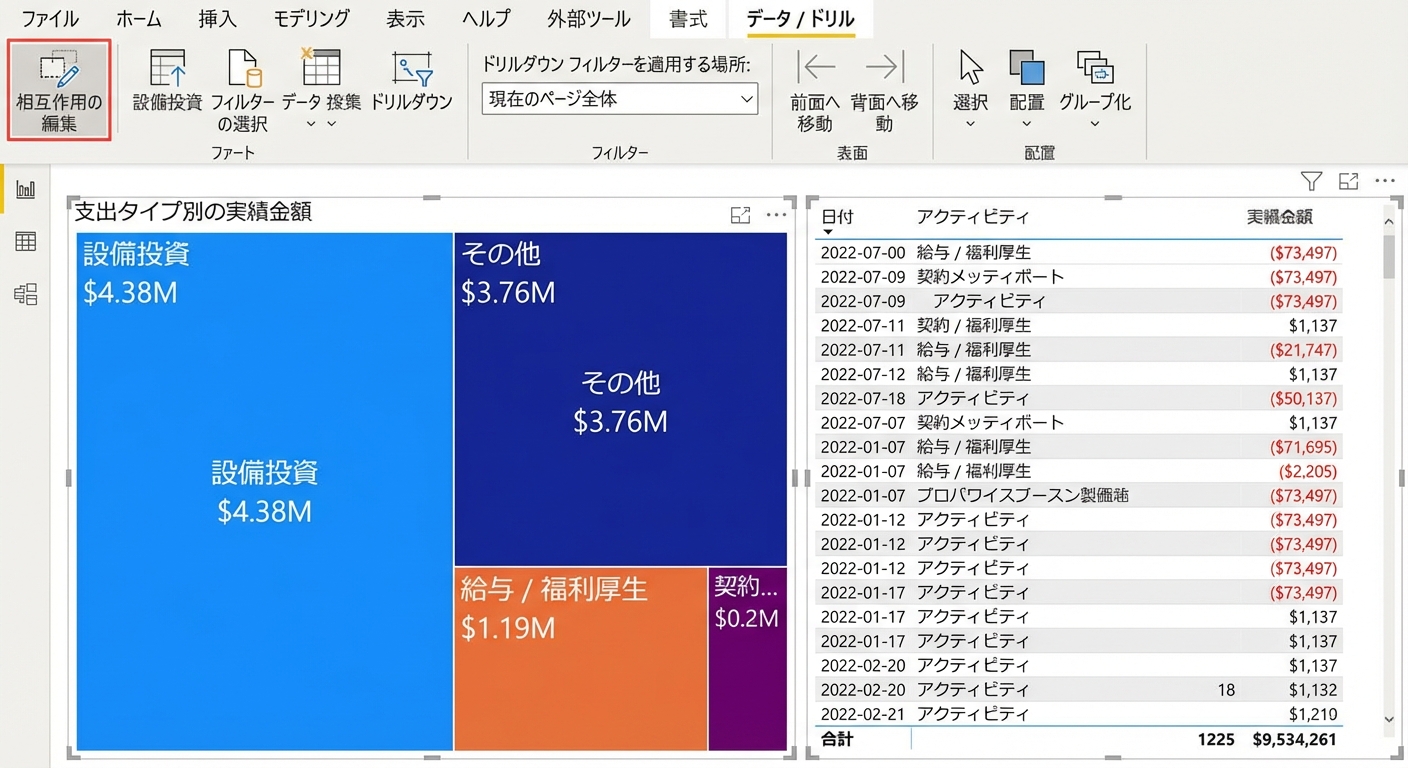This screenshot has height=768, width=1408.
Task: Open Data table view in left sidebar
Action: click(25, 242)
